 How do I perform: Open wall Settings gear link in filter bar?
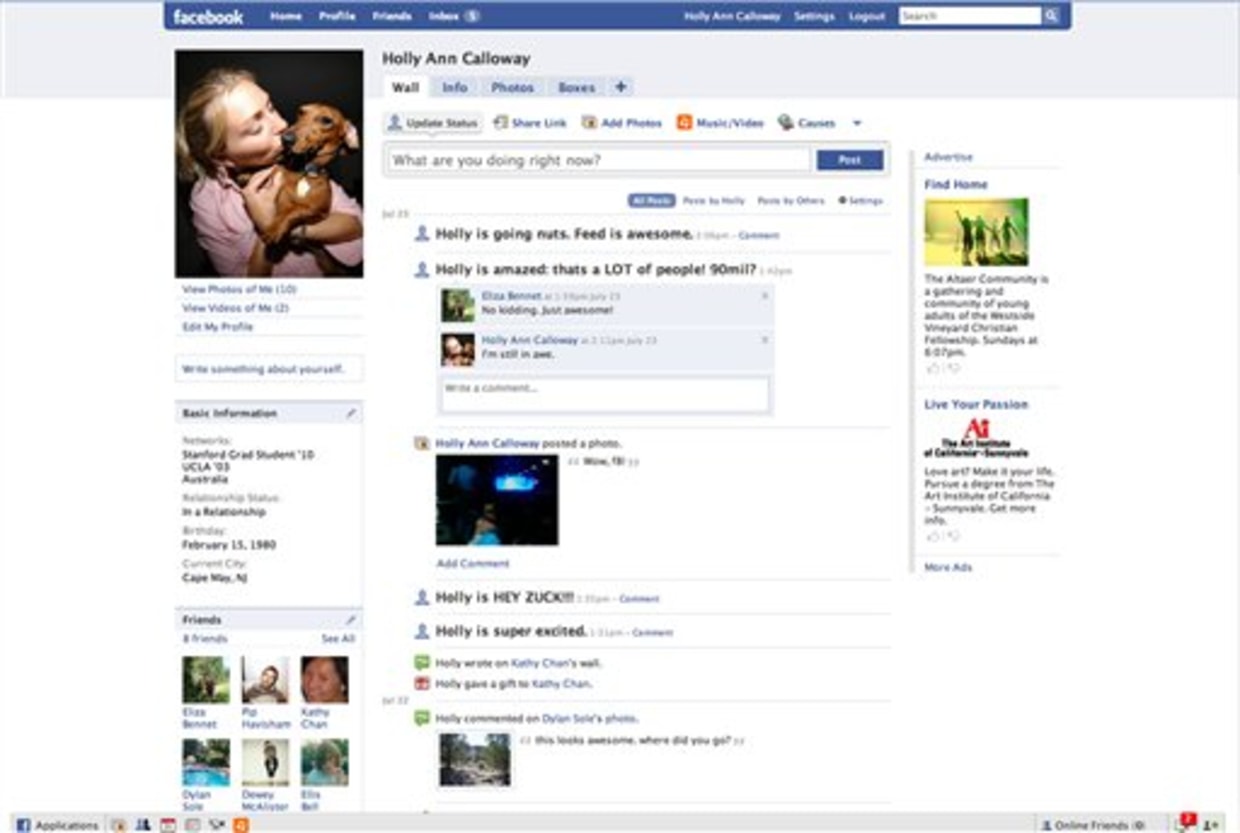click(x=860, y=201)
